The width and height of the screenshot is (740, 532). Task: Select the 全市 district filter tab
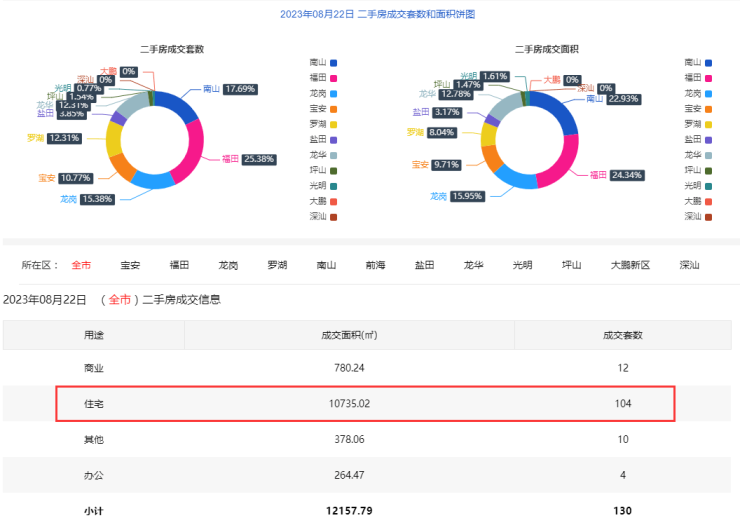[81, 265]
